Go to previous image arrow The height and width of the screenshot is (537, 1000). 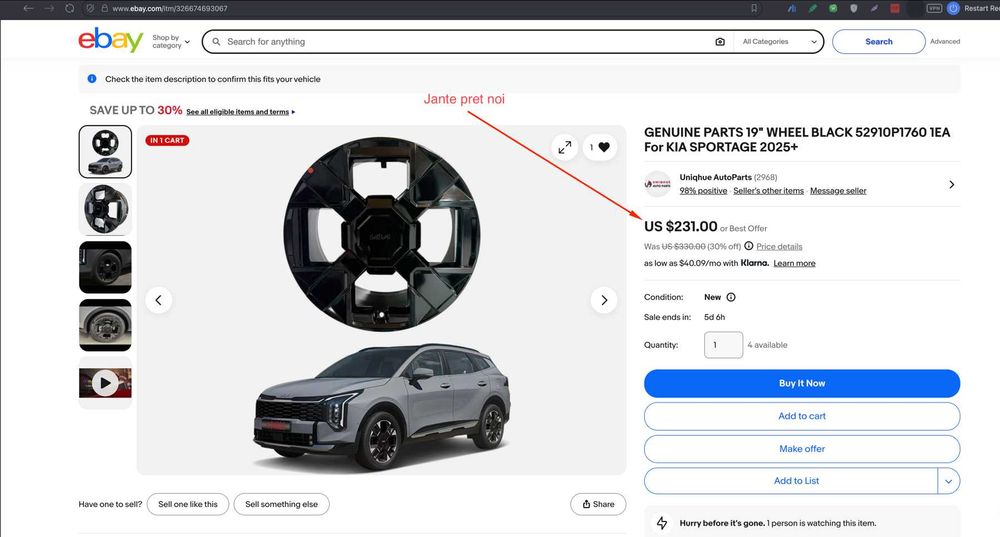(x=159, y=300)
